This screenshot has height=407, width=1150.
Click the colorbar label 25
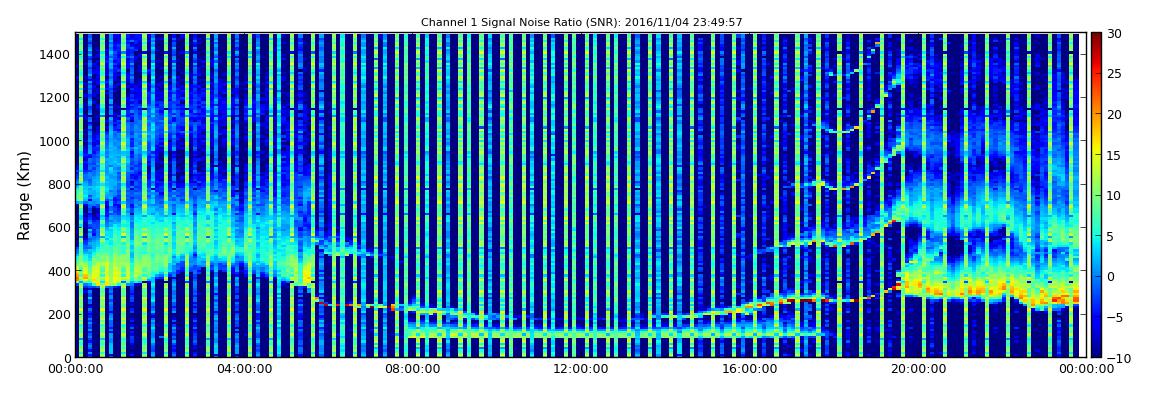tap(1115, 74)
